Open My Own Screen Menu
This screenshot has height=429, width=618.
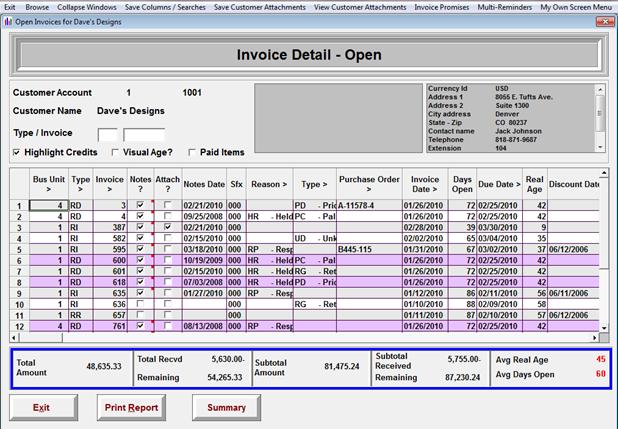tap(575, 7)
